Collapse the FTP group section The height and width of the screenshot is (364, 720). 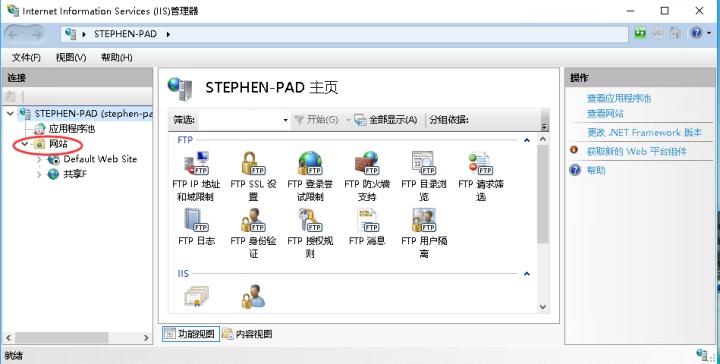point(527,140)
